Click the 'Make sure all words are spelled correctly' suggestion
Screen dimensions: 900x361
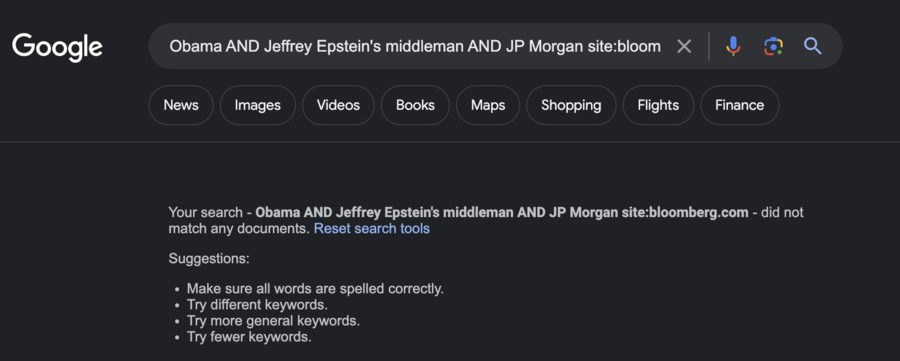click(315, 289)
